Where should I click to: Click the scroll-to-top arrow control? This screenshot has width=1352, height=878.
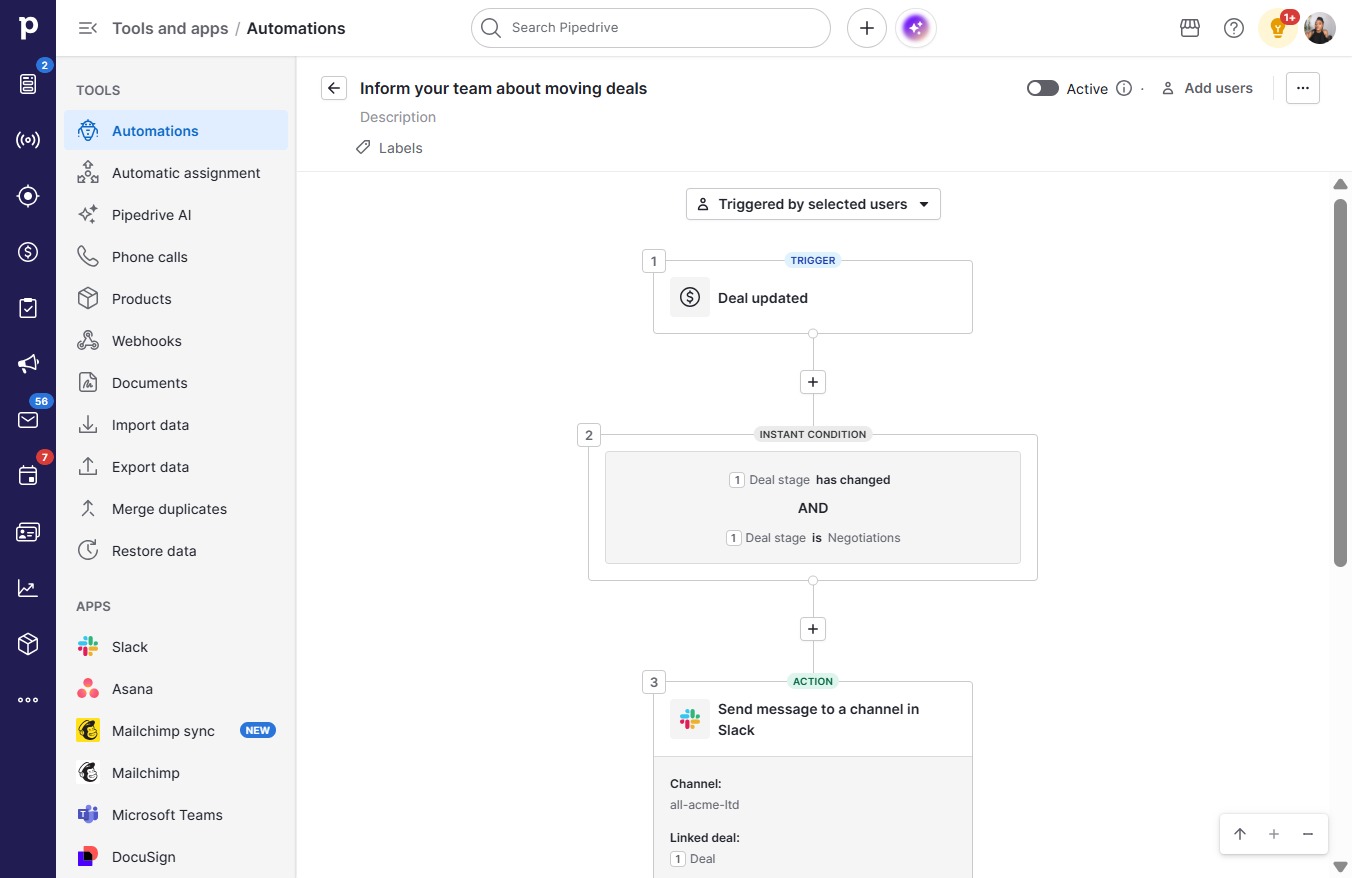(x=1240, y=834)
